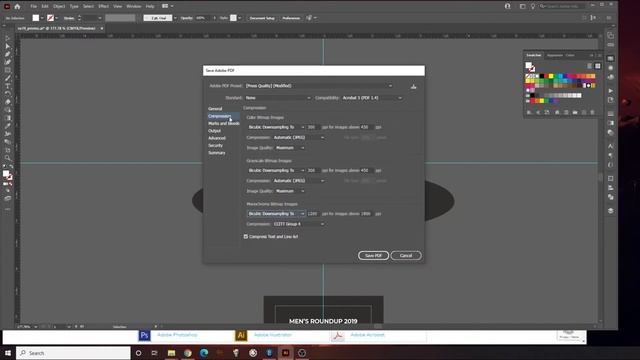Select Summary section in PDF dialog
Image resolution: width=640 pixels, height=360 pixels.
(x=217, y=153)
